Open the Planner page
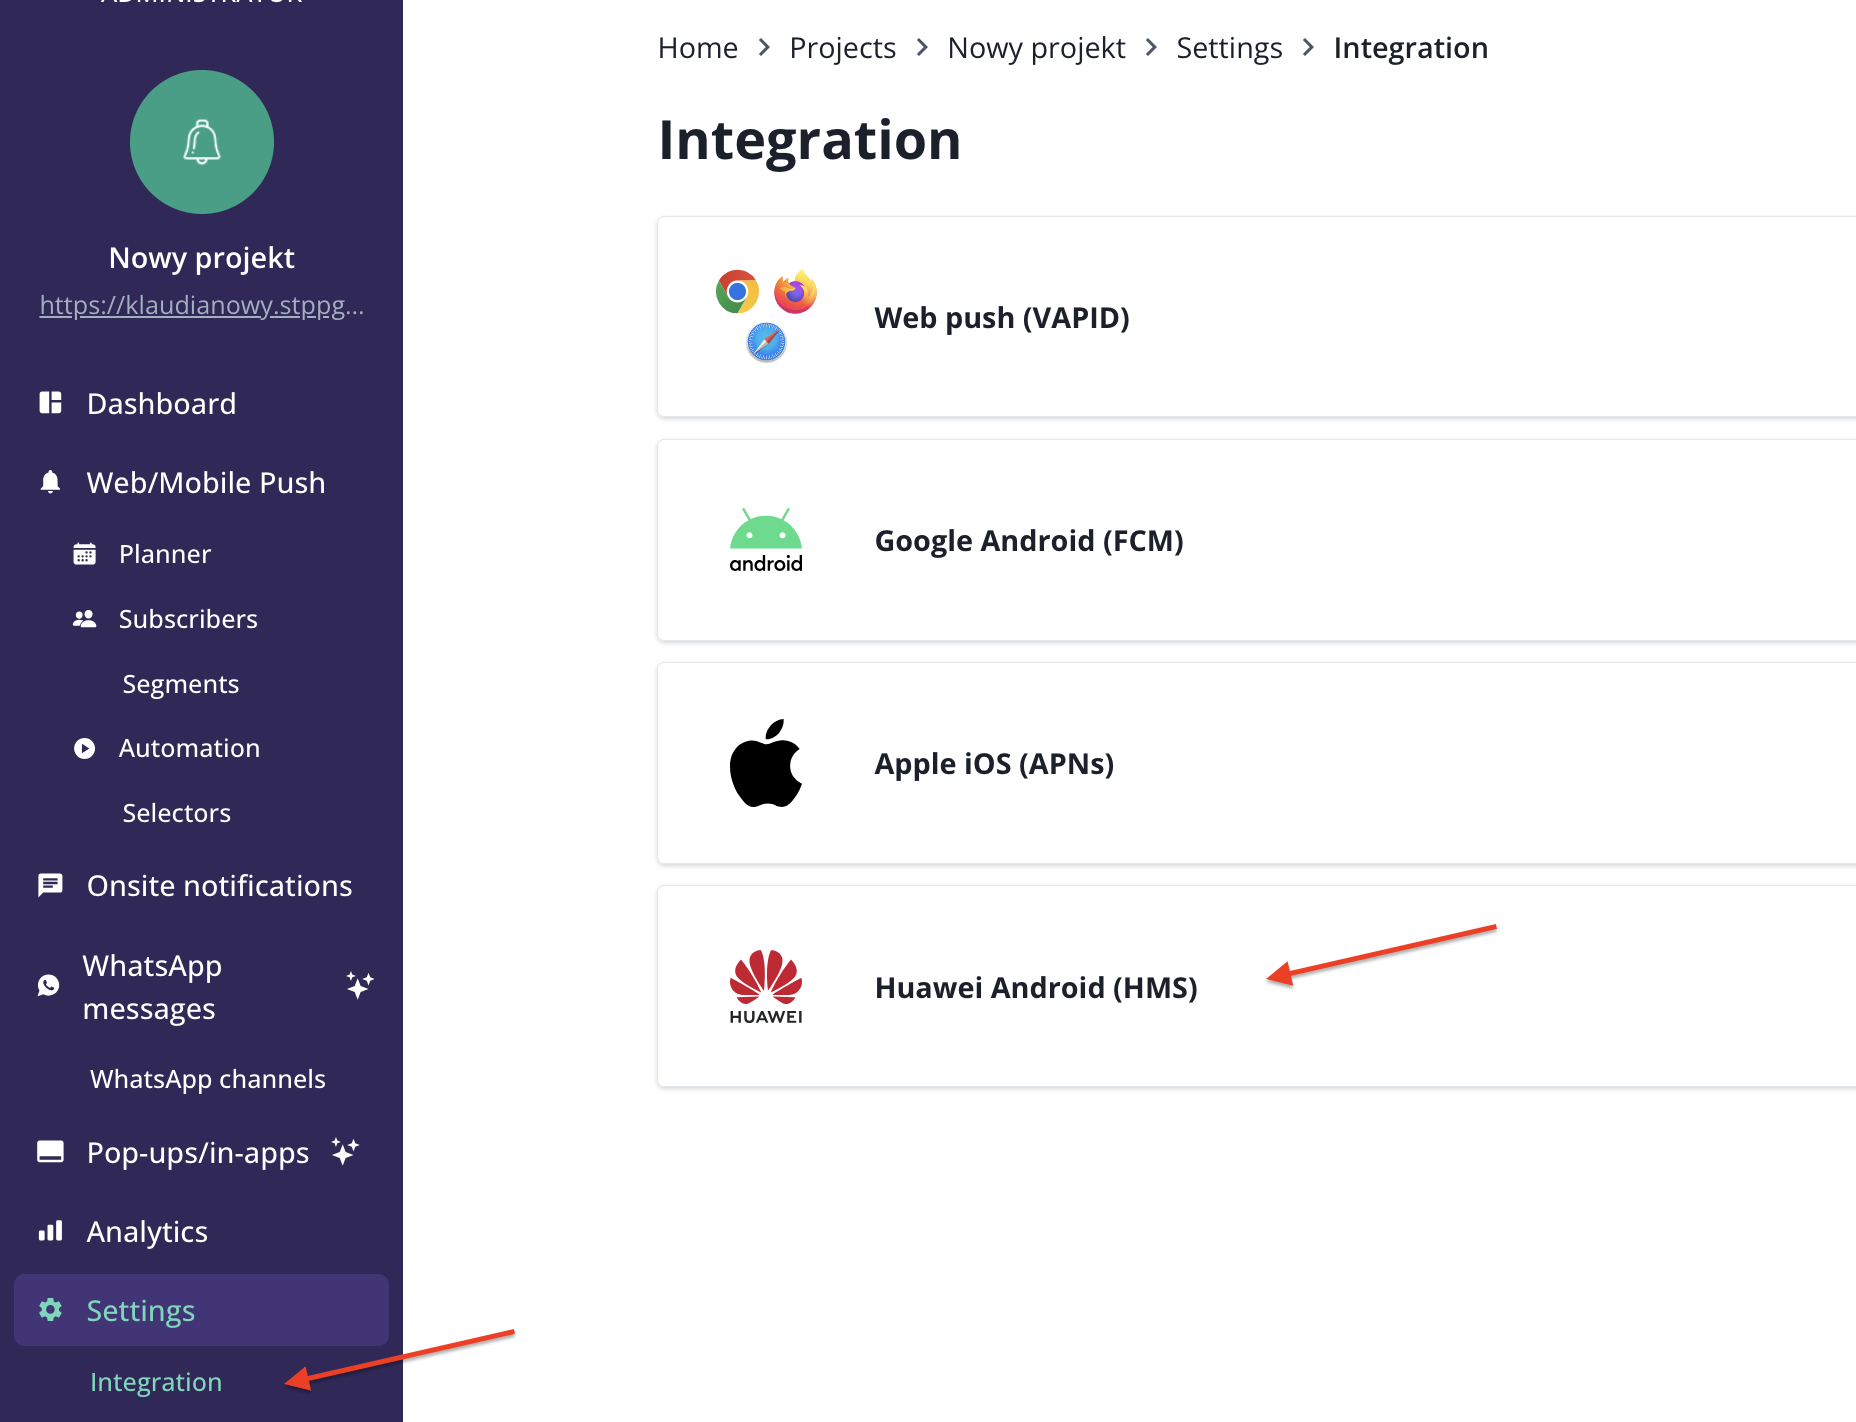1856x1422 pixels. click(165, 554)
